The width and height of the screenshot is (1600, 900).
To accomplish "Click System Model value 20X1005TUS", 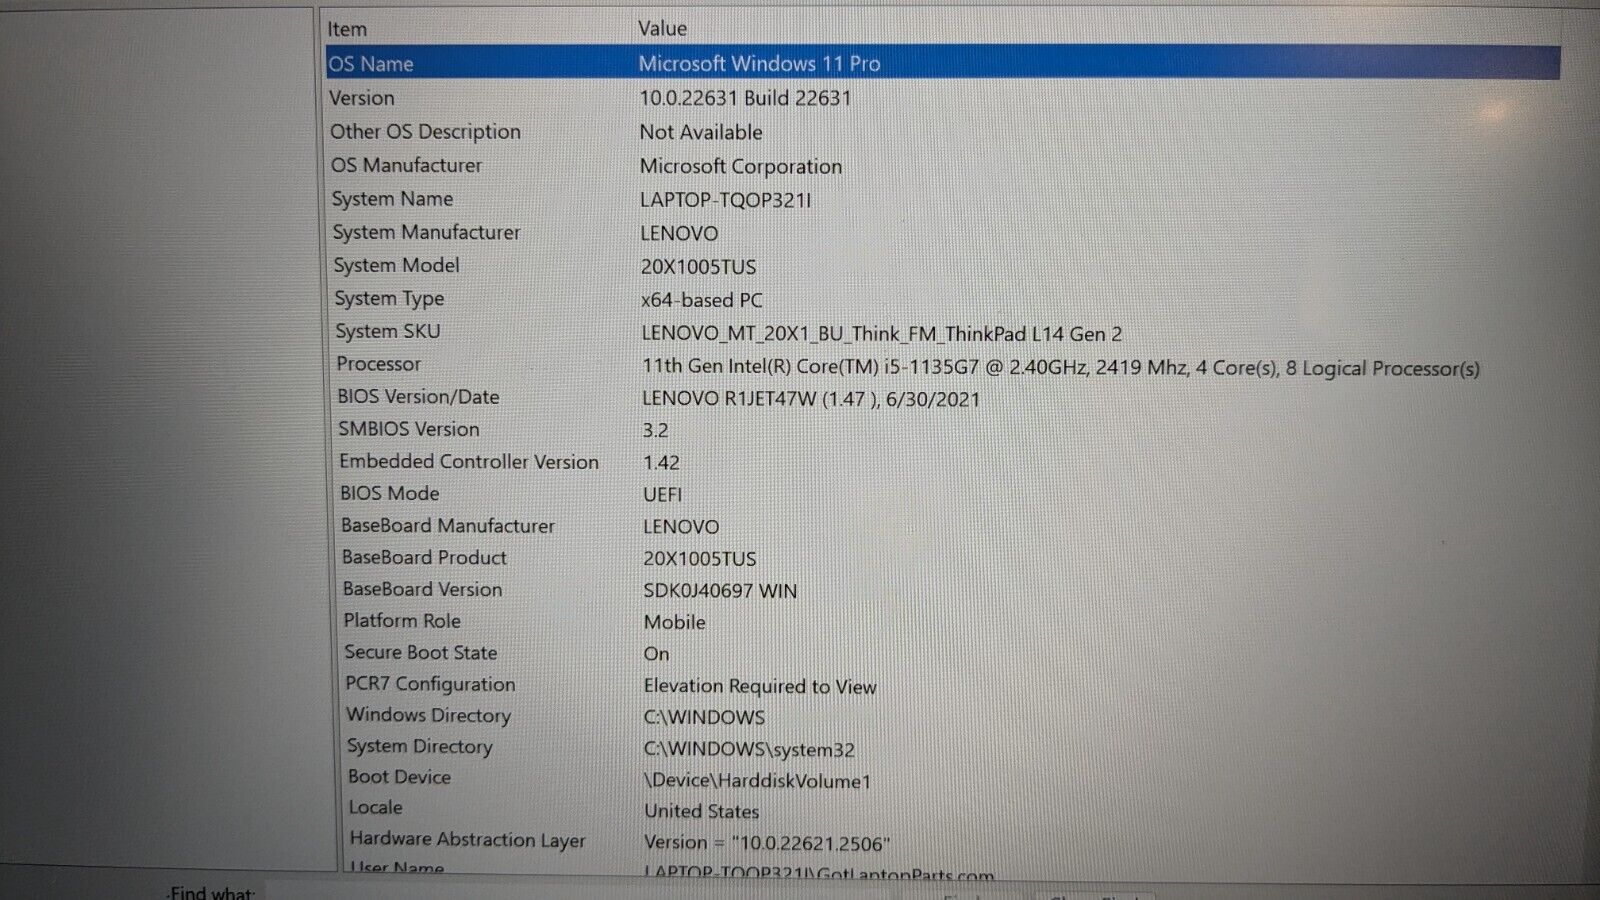I will [698, 267].
